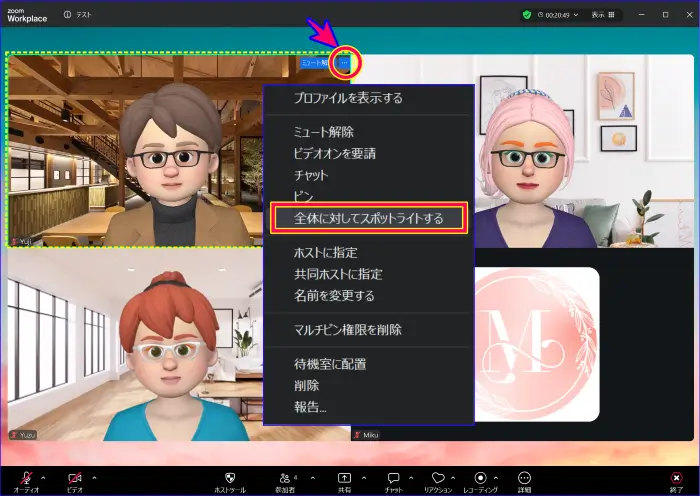Expand chat options arrow in bottom toolbar
This screenshot has width=700, height=496.
(411, 478)
